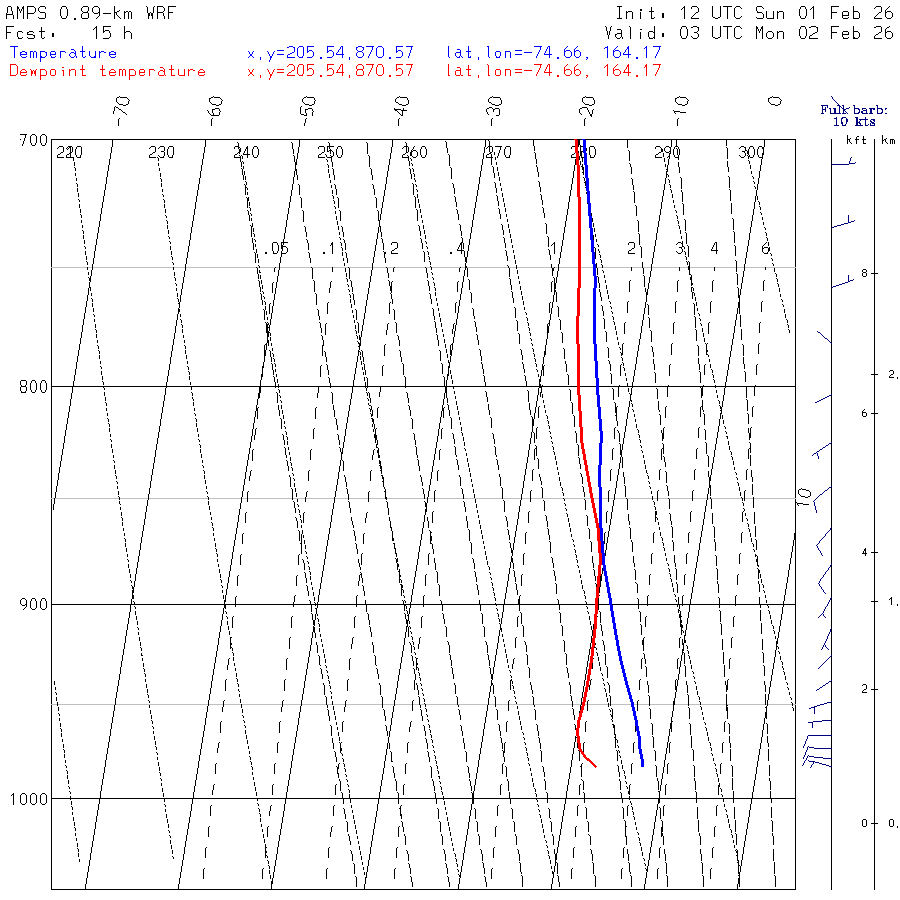Click the 290 potential temperature label

[667, 153]
